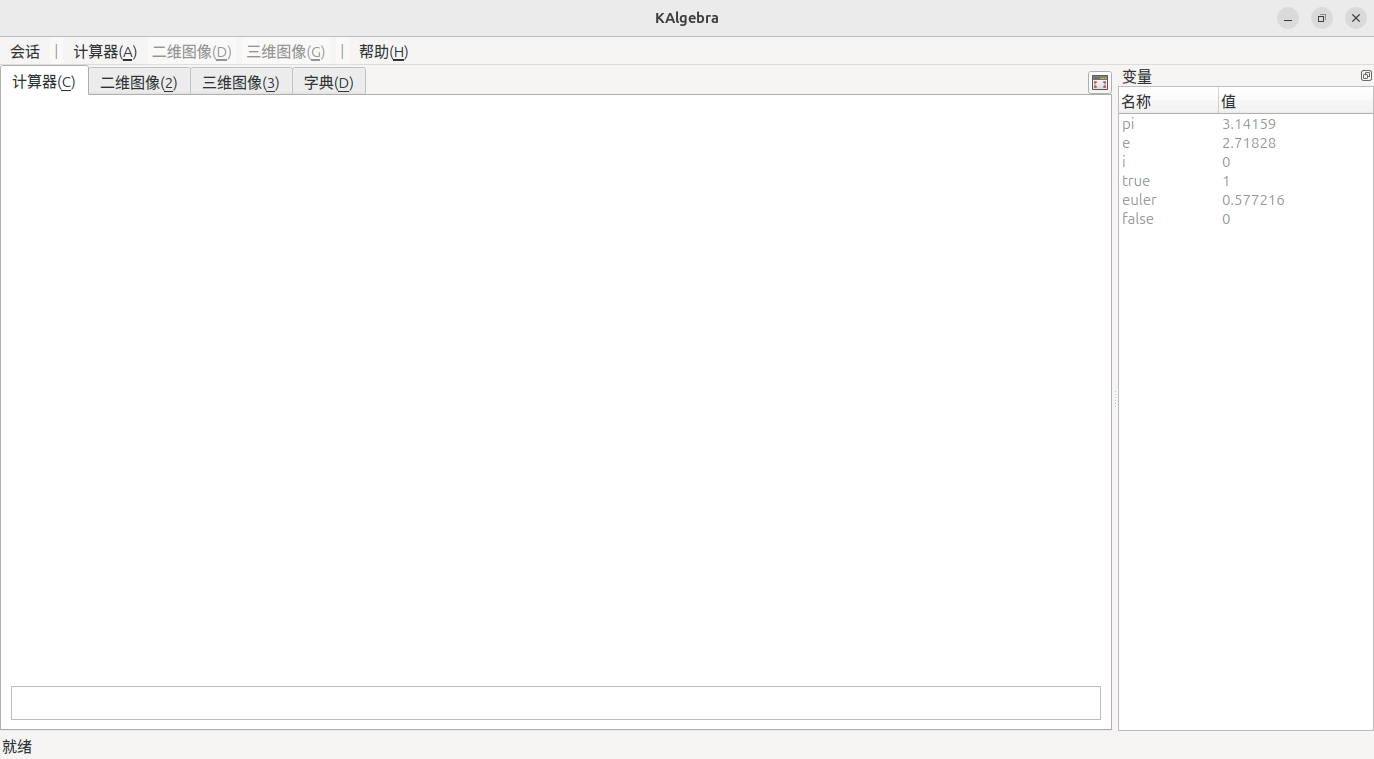The width and height of the screenshot is (1374, 759).
Task: Click the calculator icon at tab bar corner
Action: [x=1099, y=83]
